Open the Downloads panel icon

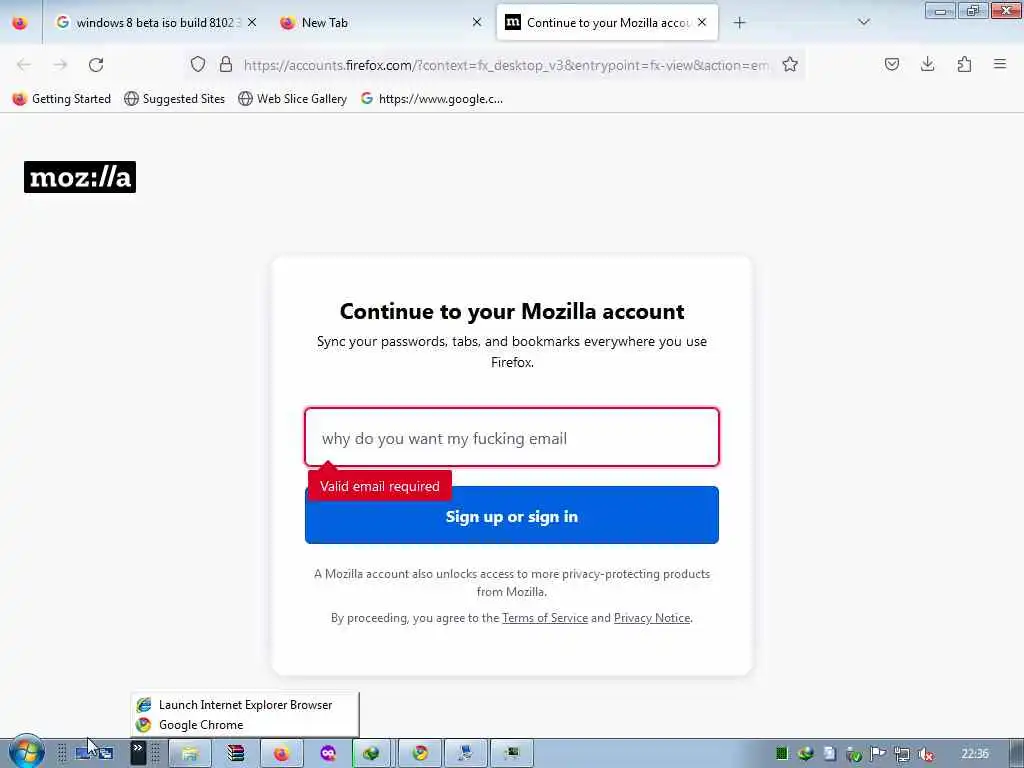point(927,64)
